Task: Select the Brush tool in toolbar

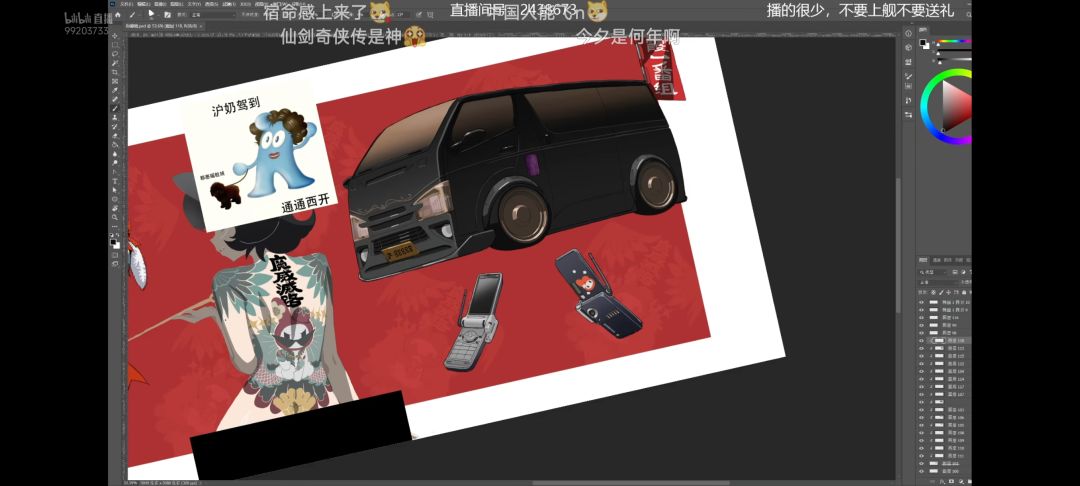Action: pos(114,108)
